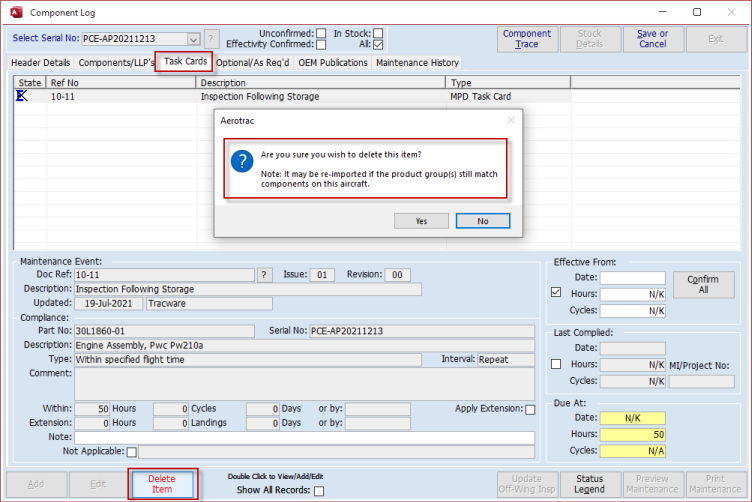Viewport: 752px width, 502px height.
Task: Click the state icon for row 10-11
Action: [x=22, y=97]
